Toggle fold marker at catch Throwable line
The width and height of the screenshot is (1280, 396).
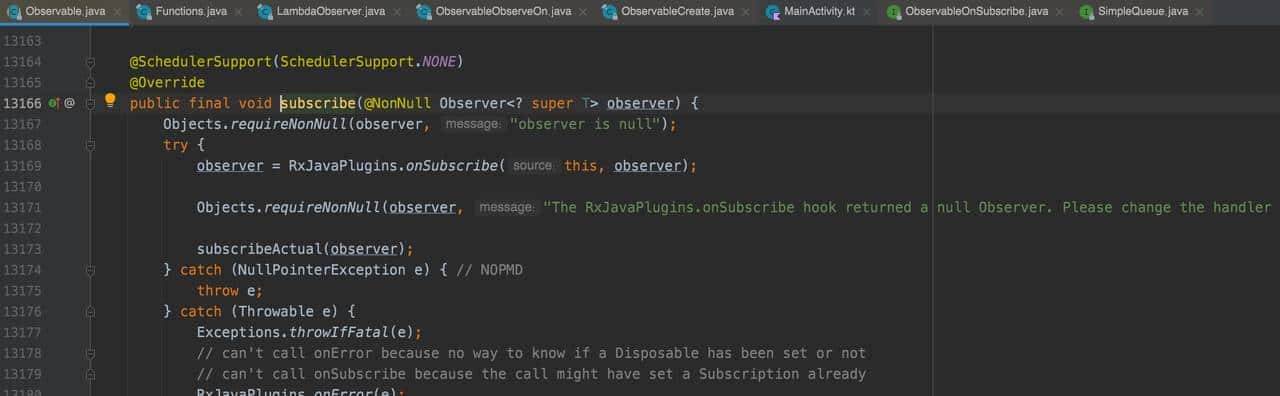(89, 312)
